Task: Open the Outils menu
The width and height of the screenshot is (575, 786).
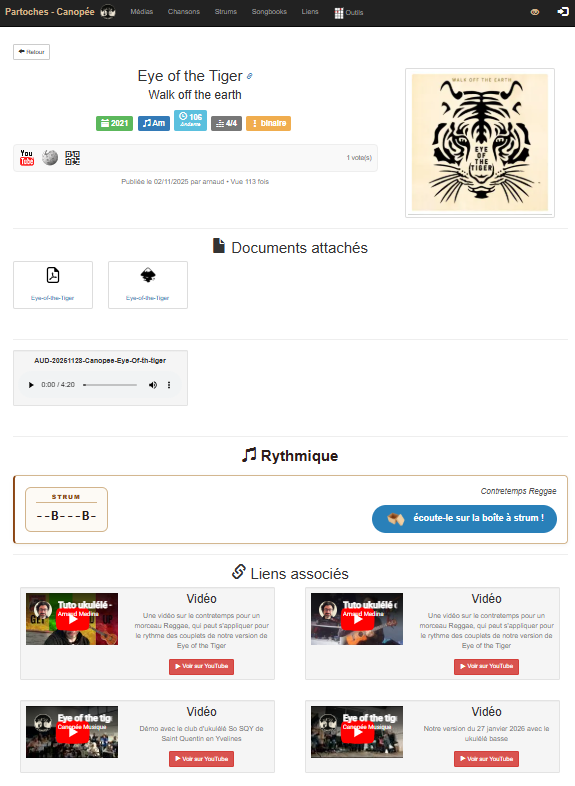Action: (349, 13)
